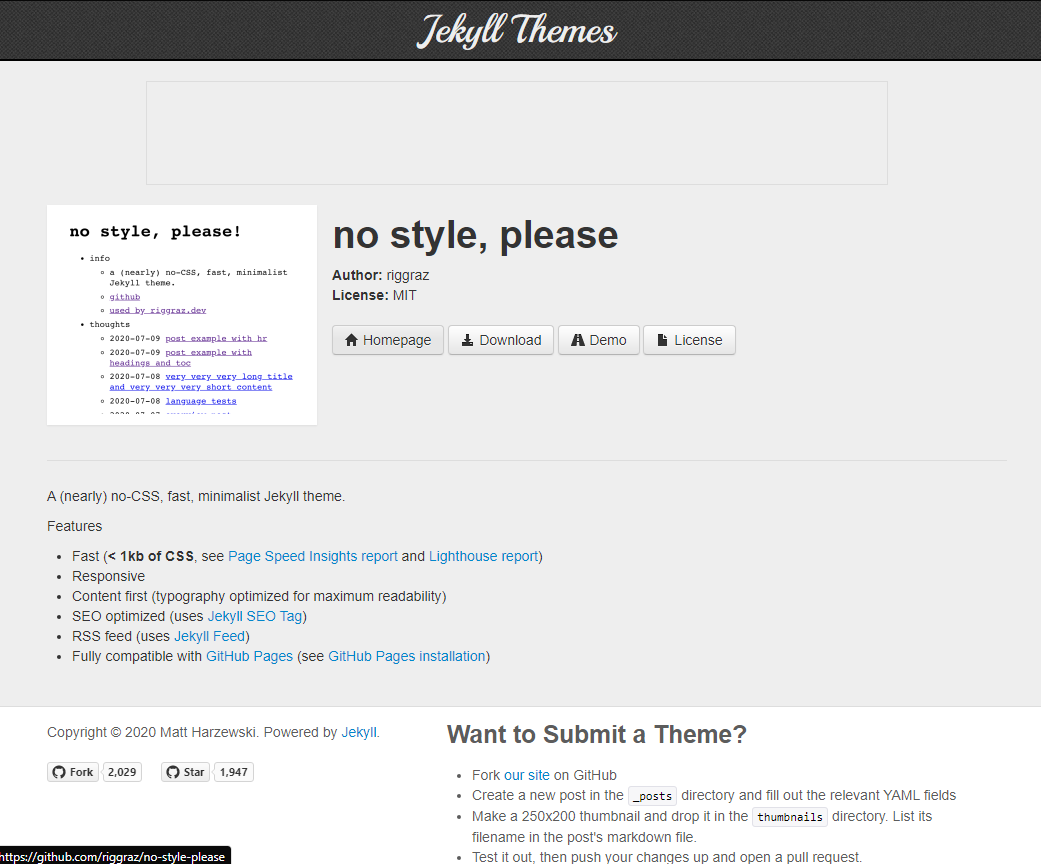The width and height of the screenshot is (1041, 864).
Task: Click the GitHub icon on Fork button
Action: click(59, 772)
